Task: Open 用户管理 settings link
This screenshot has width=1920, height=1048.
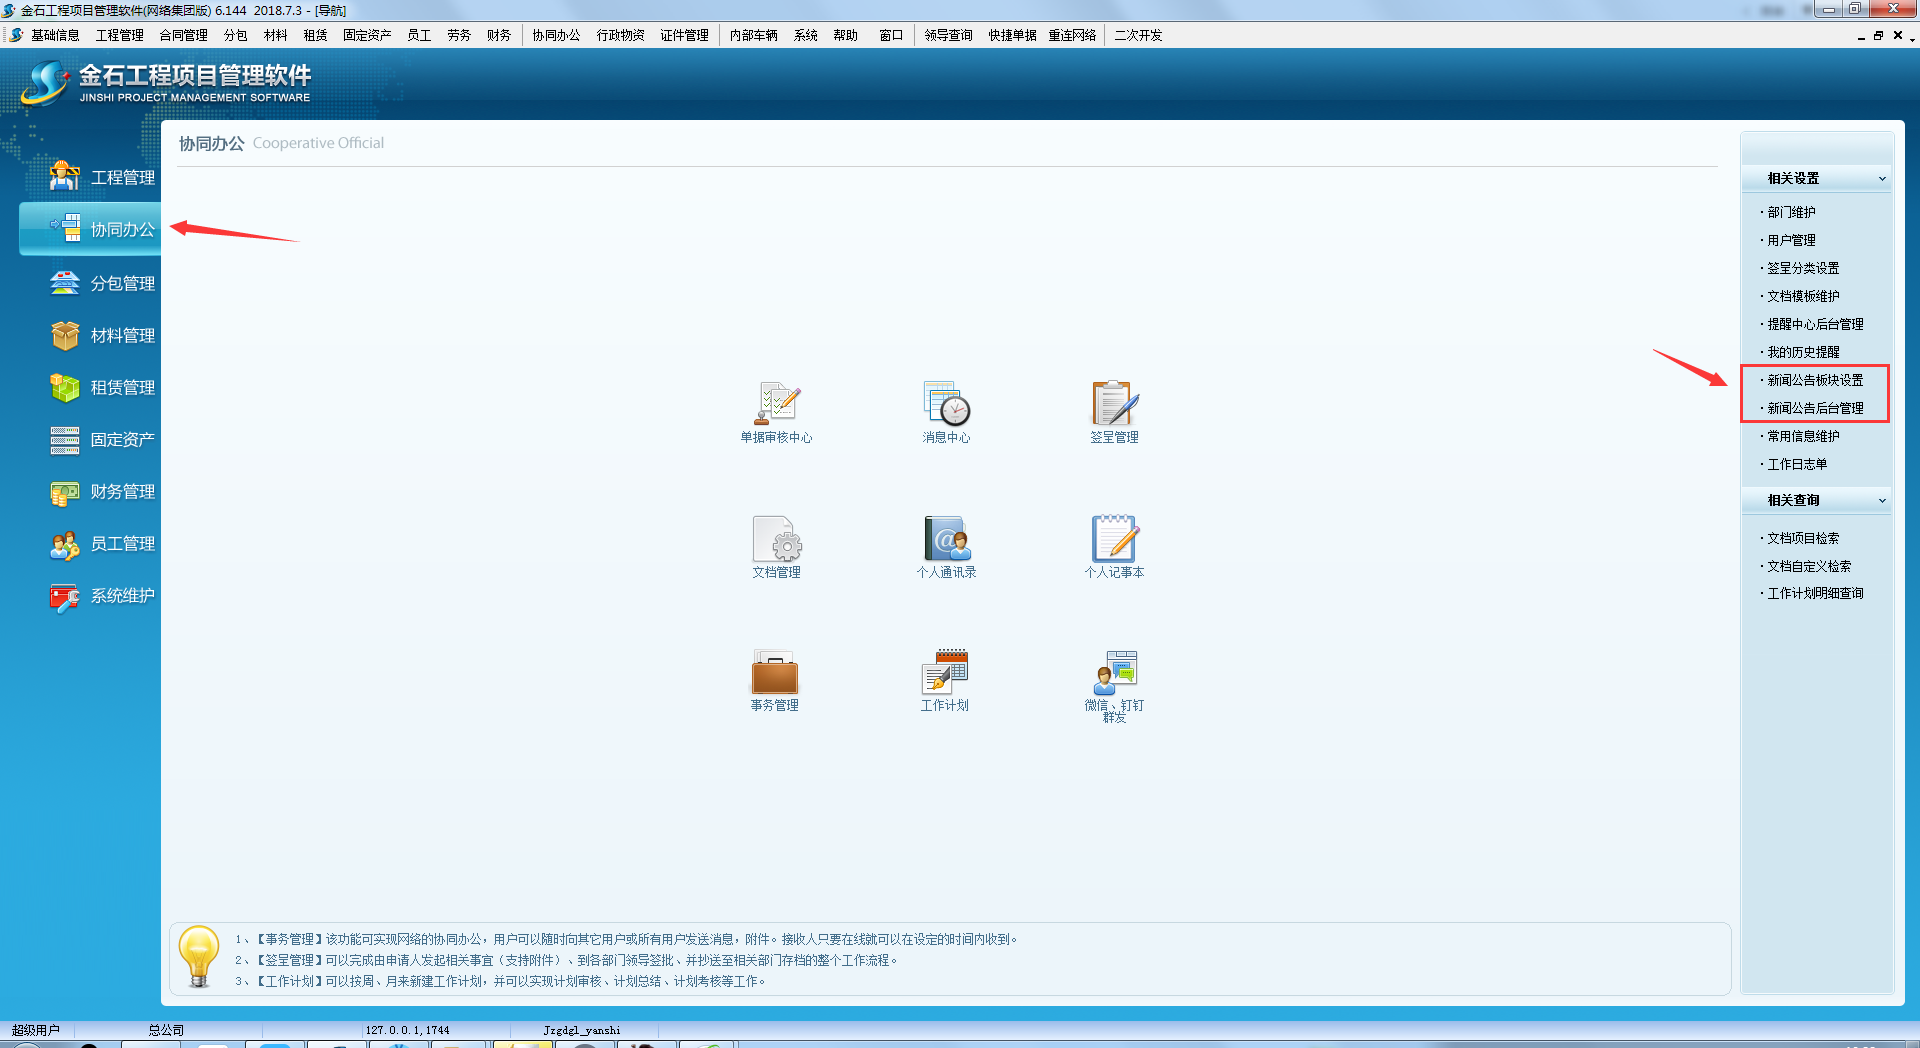Action: (1791, 240)
